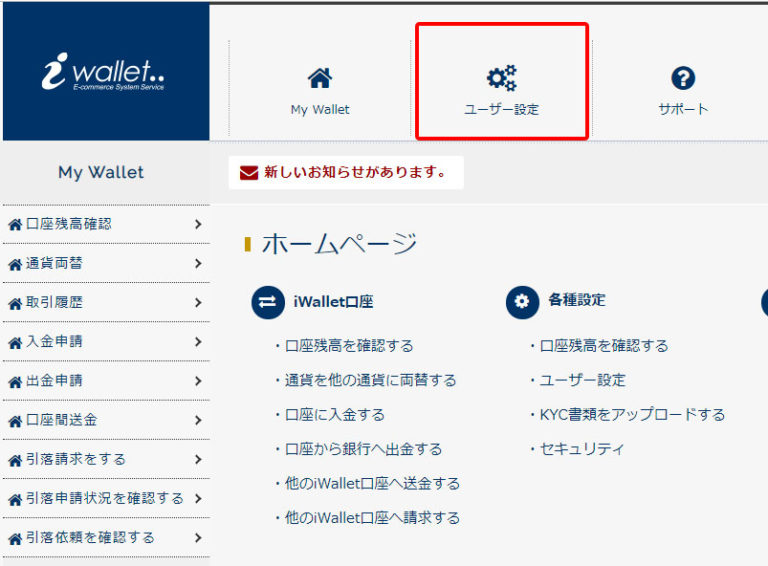This screenshot has height=566, width=768.
Task: Select 引落申請状況を確認する in the sidebar menu
Action: [x=105, y=498]
